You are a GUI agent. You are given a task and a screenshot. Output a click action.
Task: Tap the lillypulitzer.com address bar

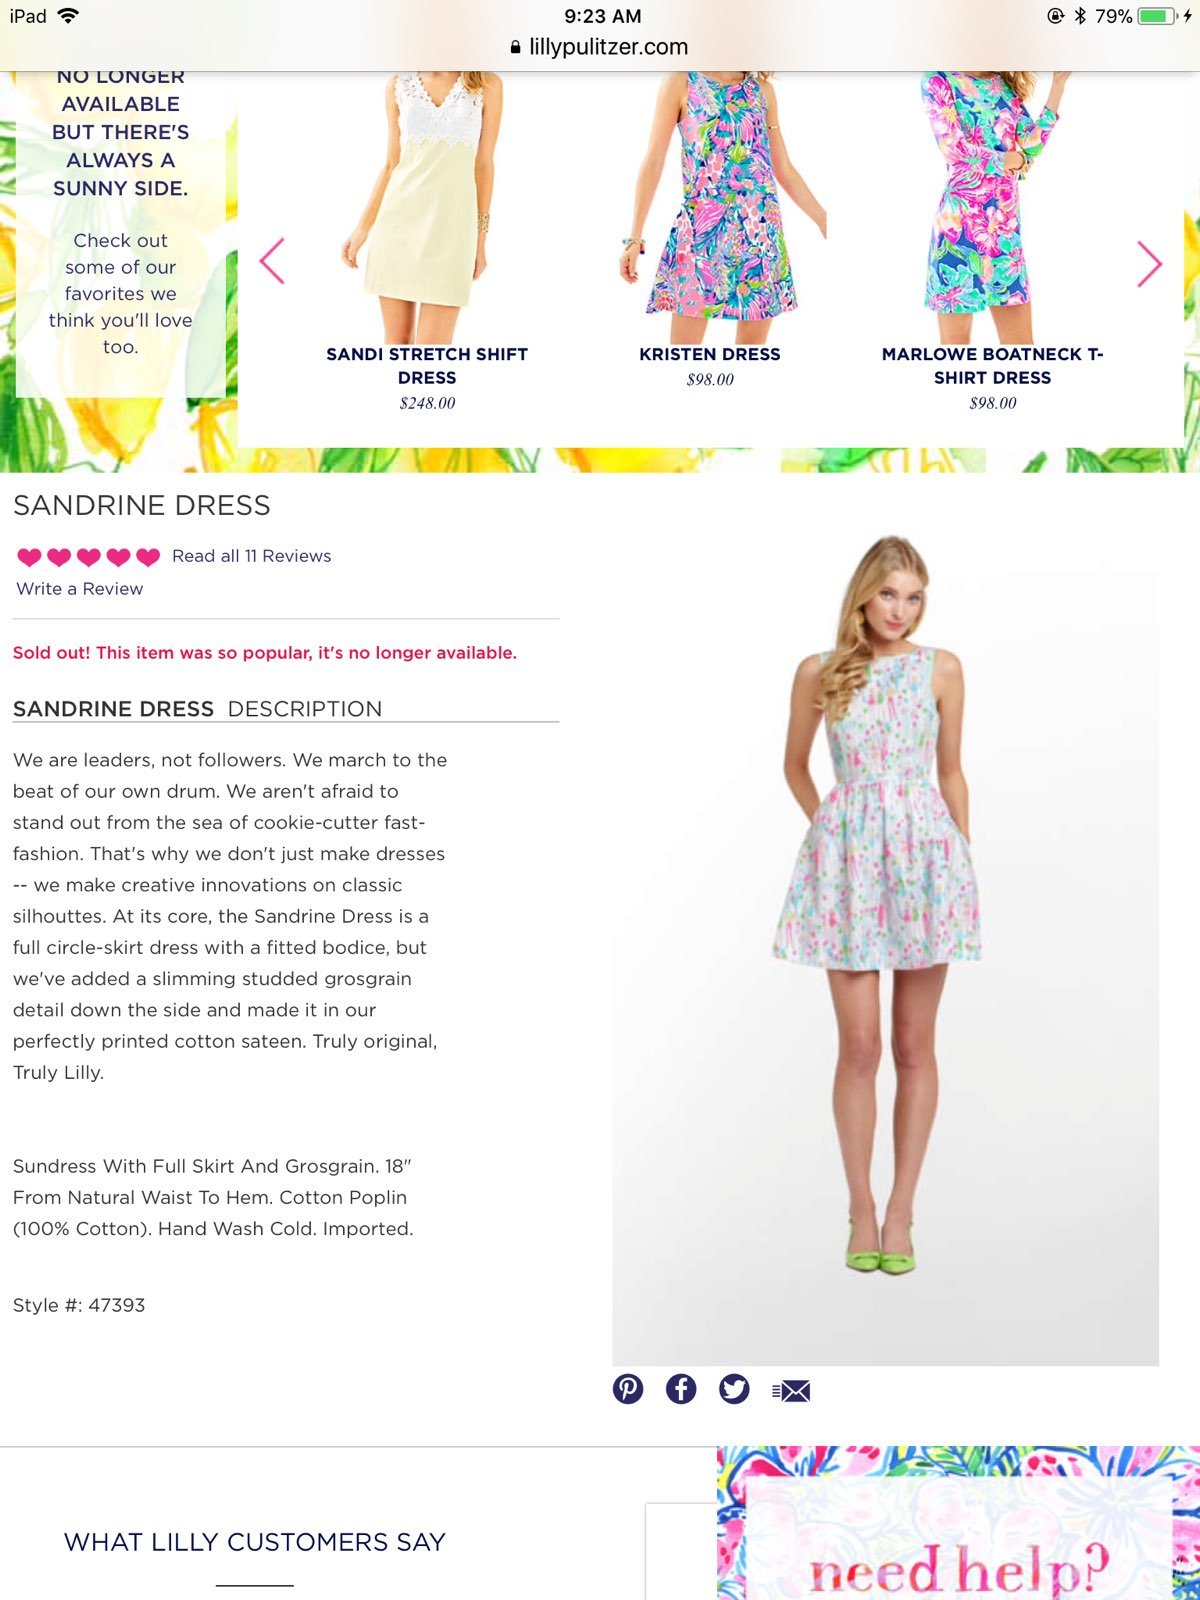[x=599, y=47]
